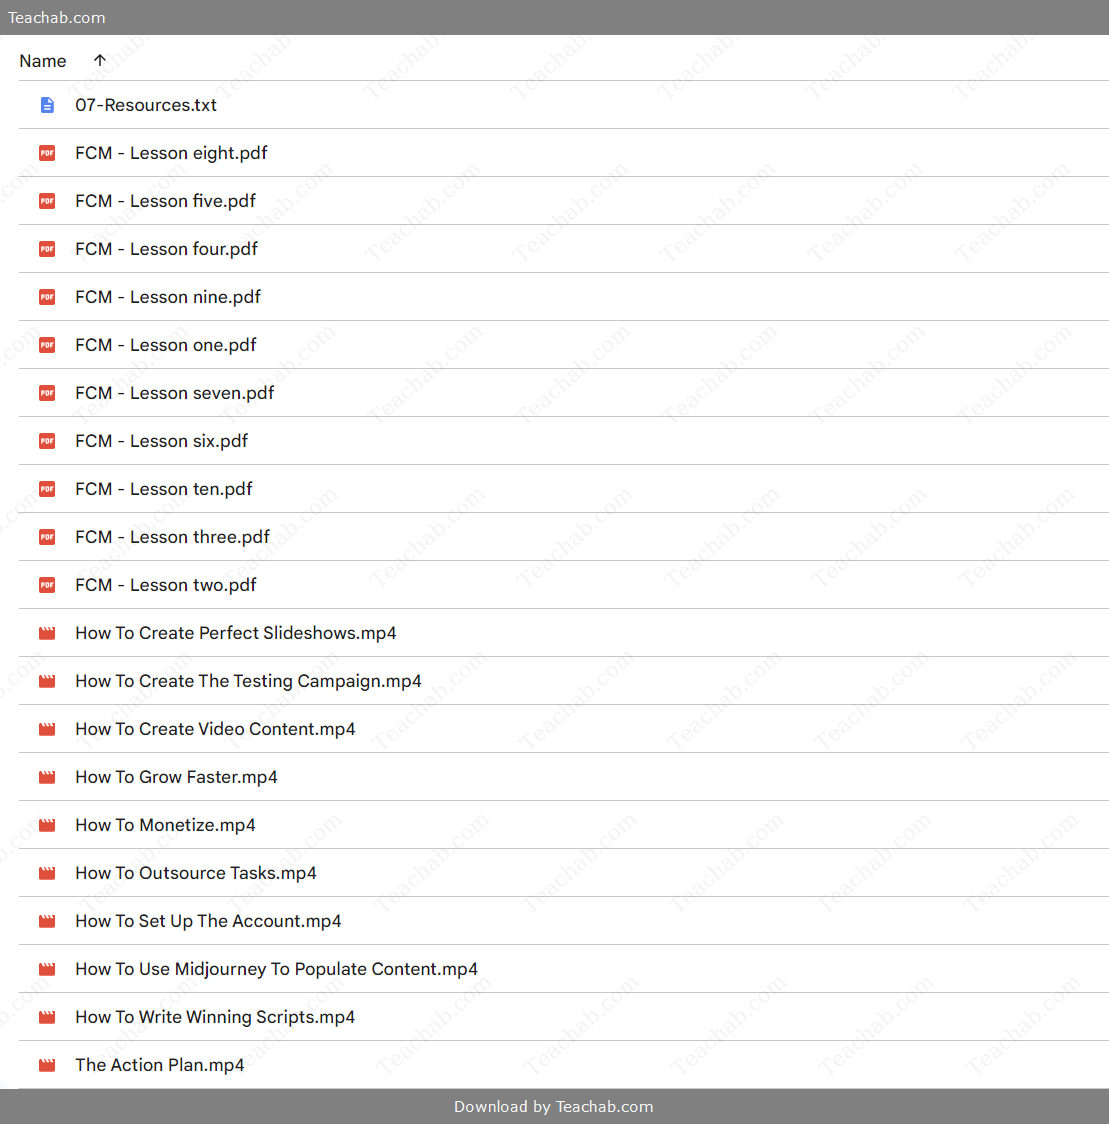Click video icon for Create Video Content
Viewport: 1109px width, 1124px height.
click(47, 730)
